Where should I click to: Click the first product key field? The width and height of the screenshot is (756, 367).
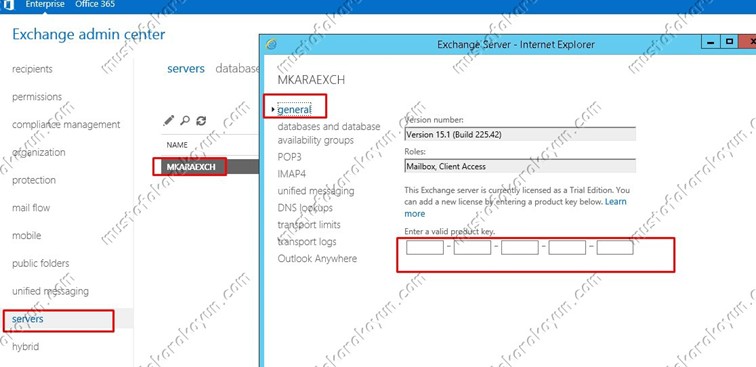click(x=425, y=248)
